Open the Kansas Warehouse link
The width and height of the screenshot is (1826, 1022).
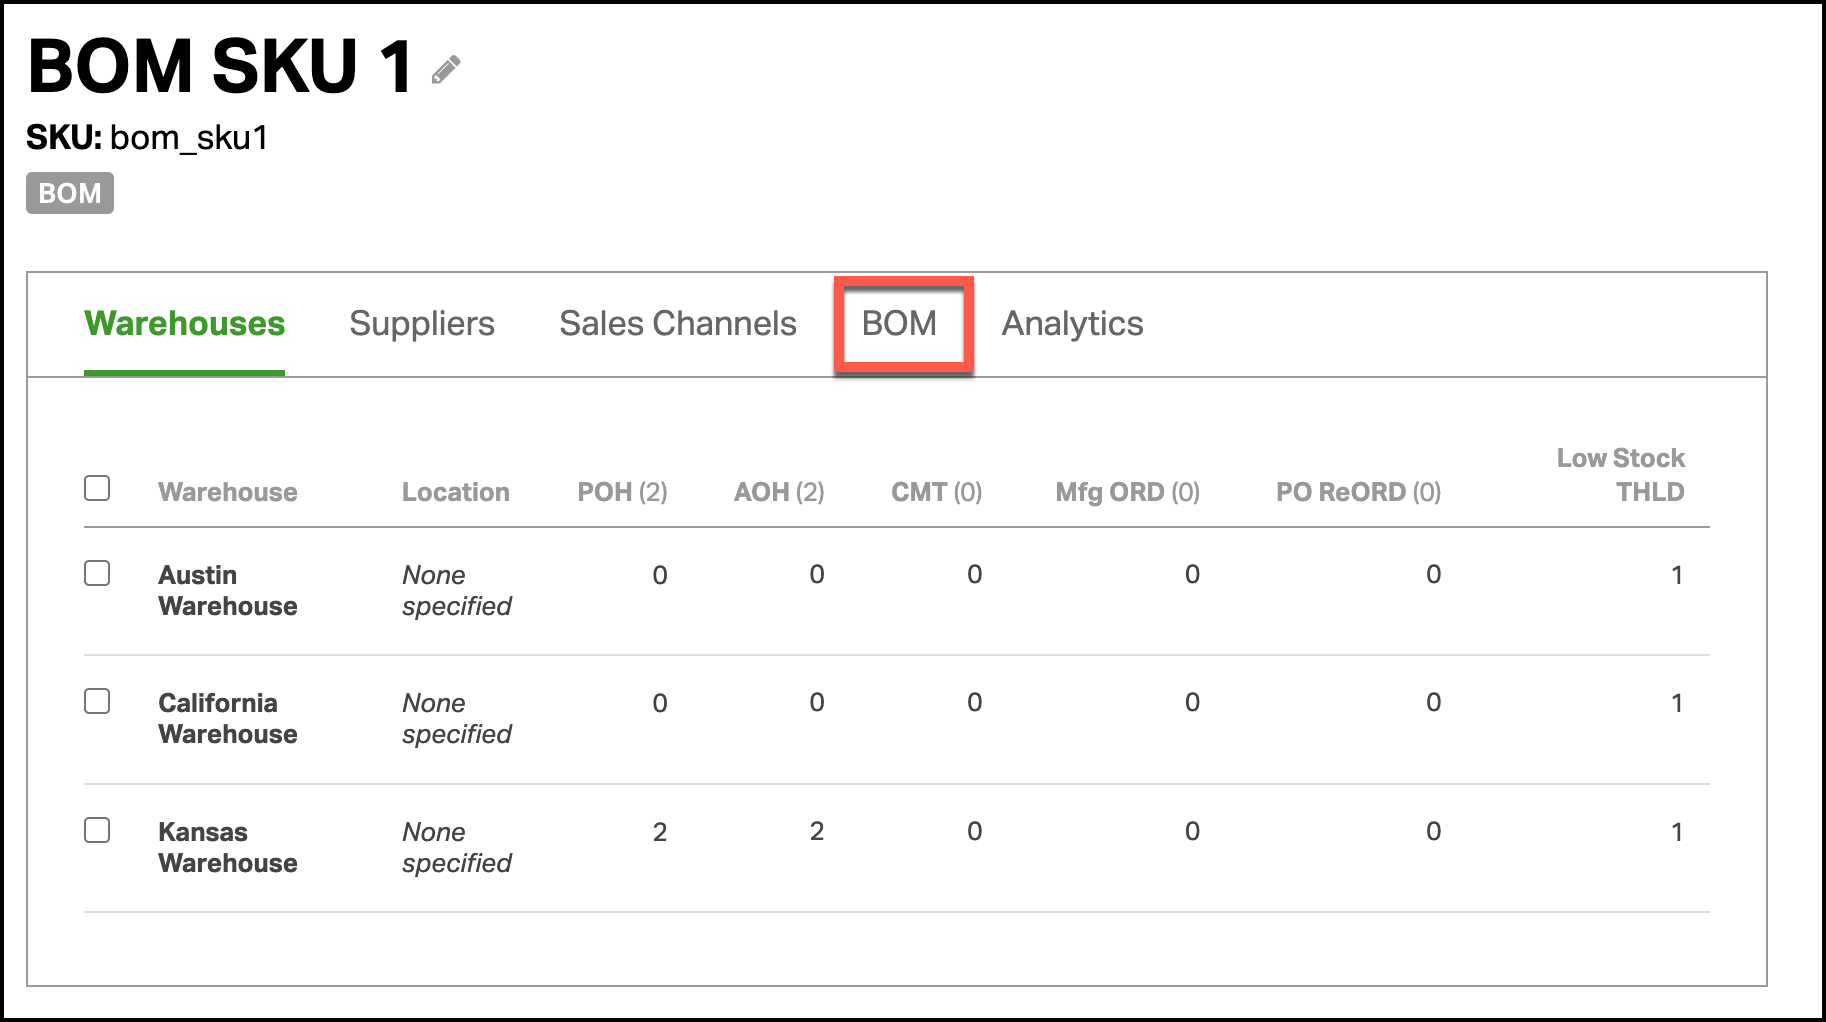(228, 847)
